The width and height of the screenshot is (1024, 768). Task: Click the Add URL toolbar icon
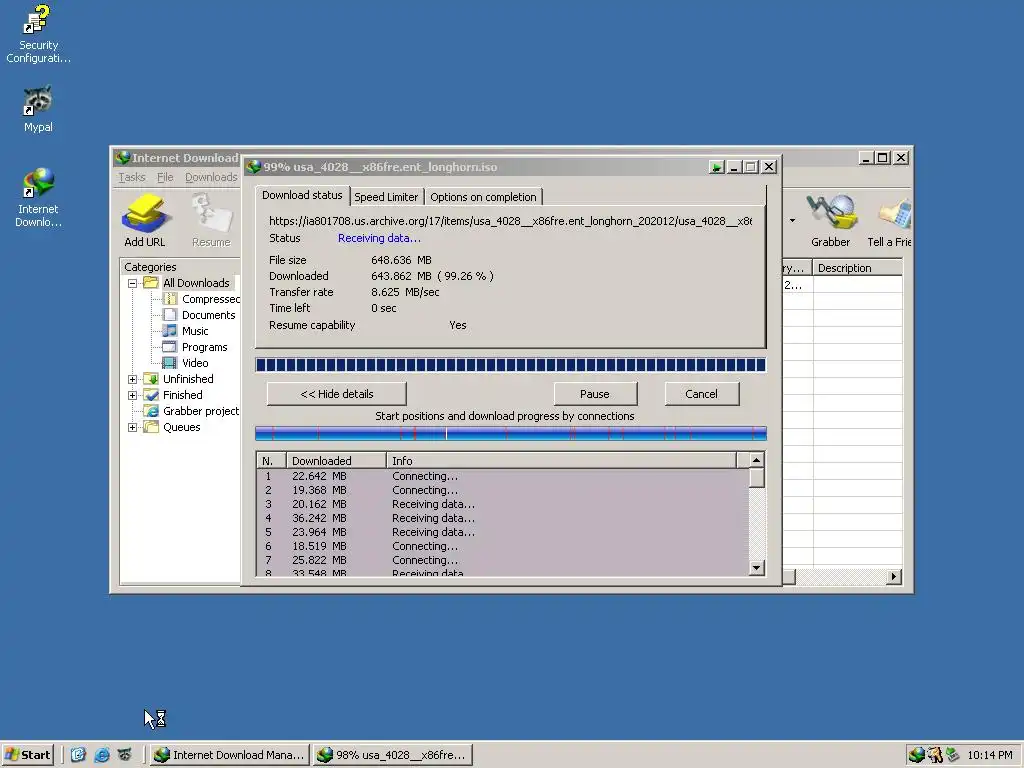pyautogui.click(x=145, y=220)
